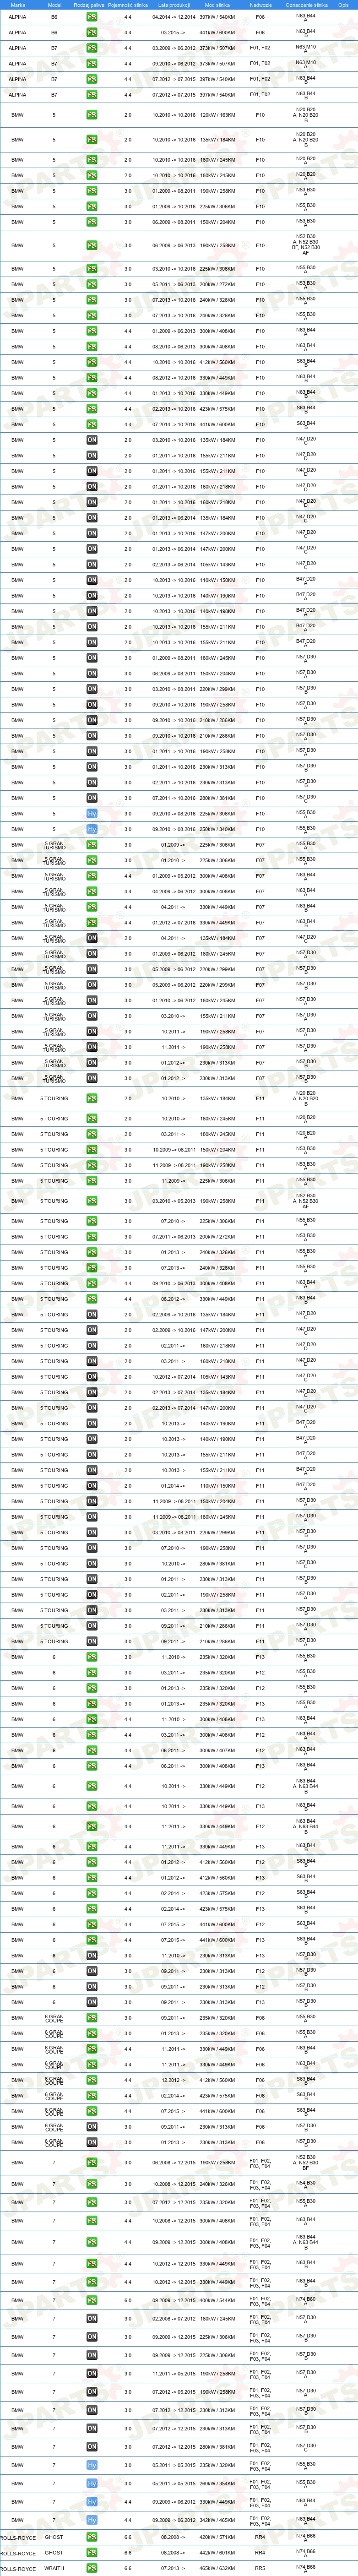
Task: Click petrol icon in ALPINA B6 03.2015 row
Action: (92, 32)
